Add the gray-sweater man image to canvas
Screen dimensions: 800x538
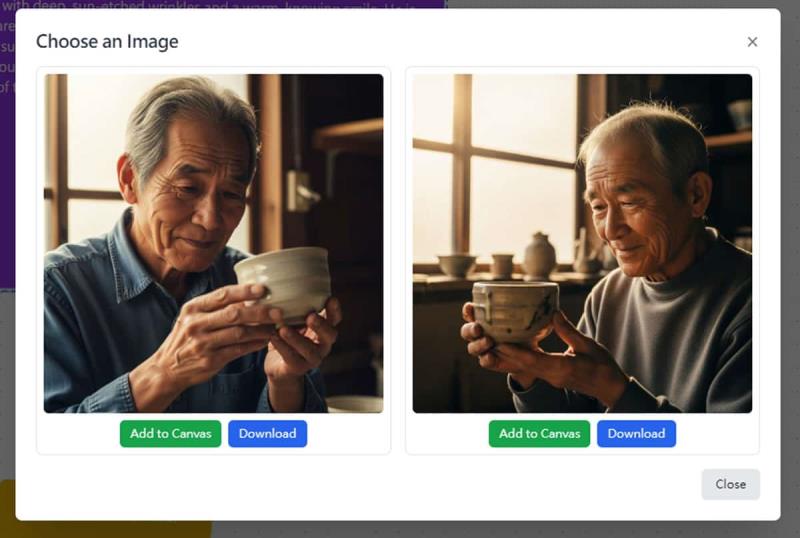pos(539,433)
